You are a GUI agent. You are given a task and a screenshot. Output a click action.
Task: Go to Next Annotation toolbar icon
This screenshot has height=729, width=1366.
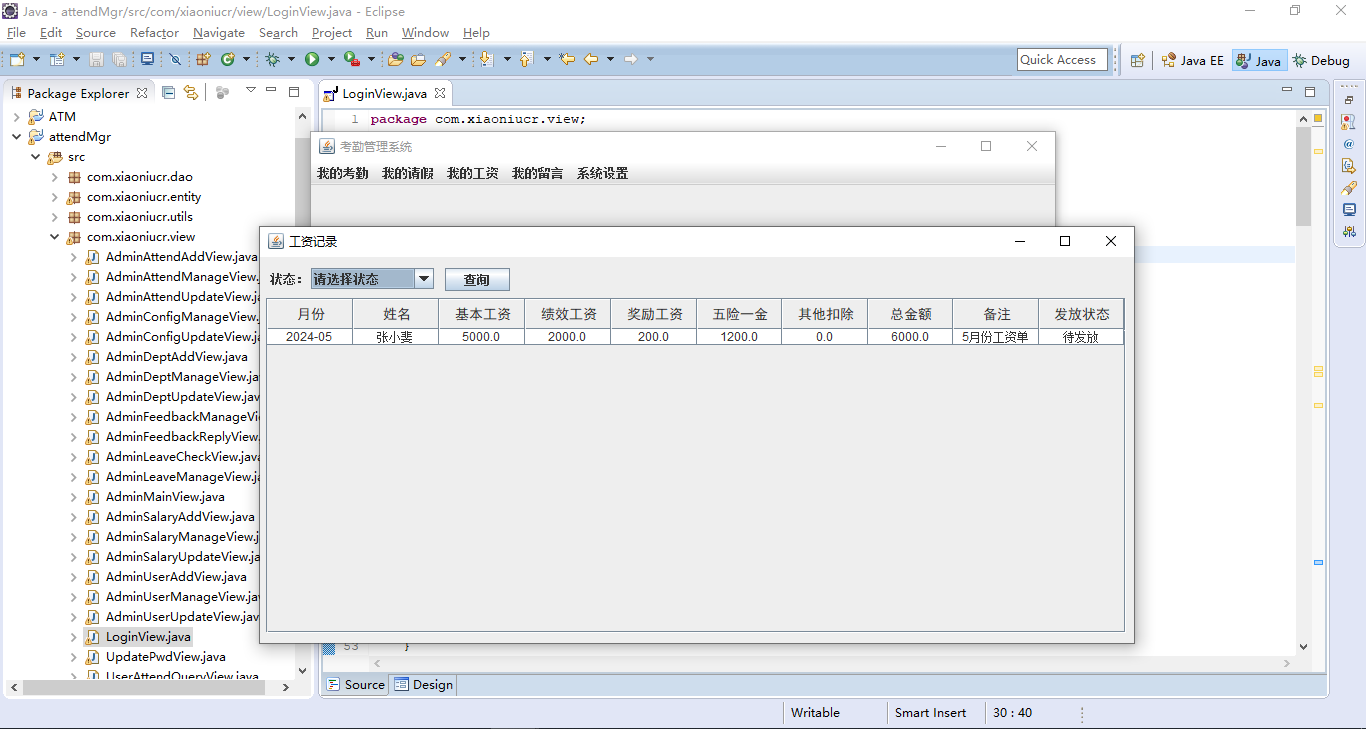point(487,60)
